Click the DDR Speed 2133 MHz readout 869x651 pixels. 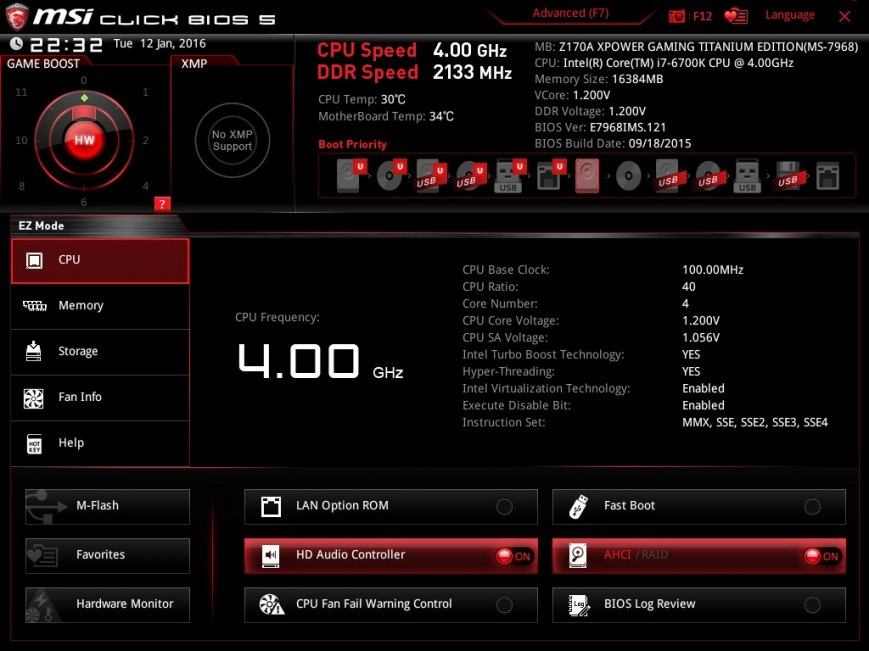point(414,72)
